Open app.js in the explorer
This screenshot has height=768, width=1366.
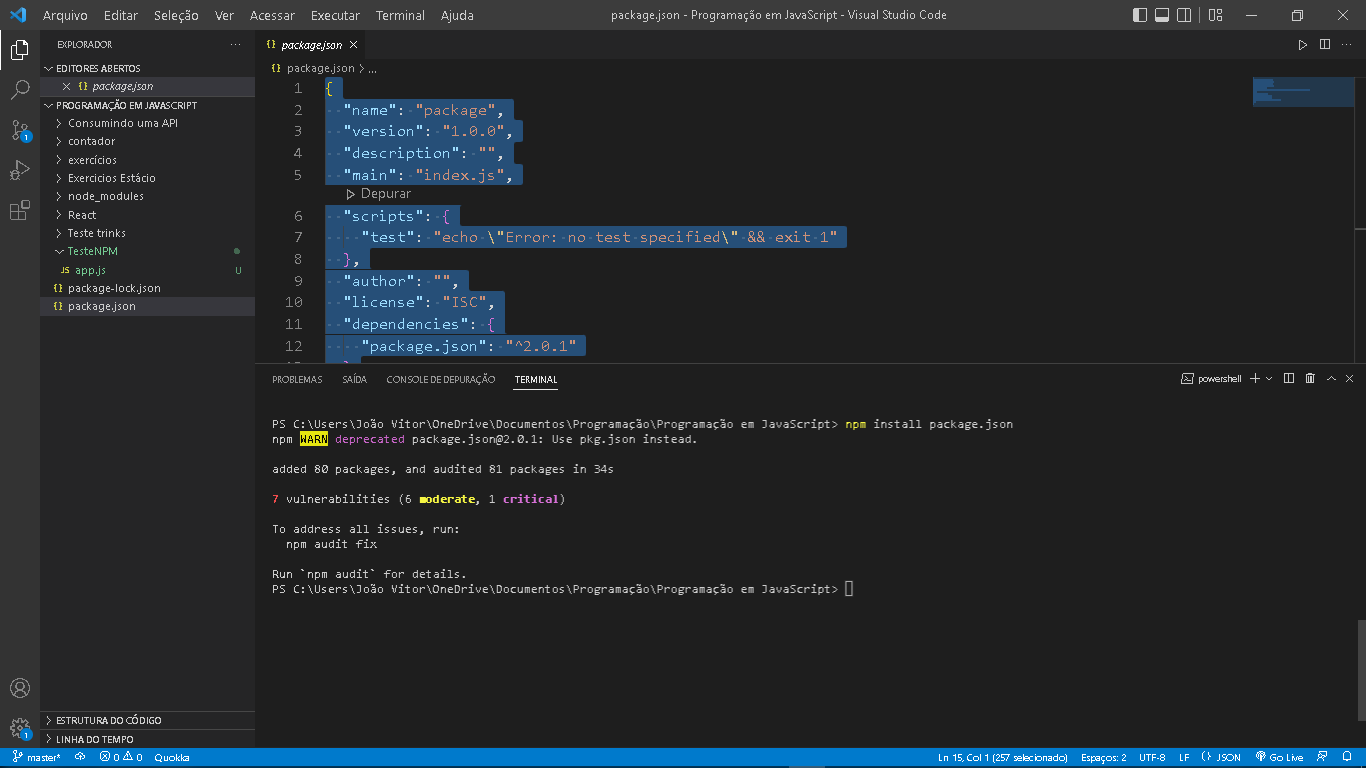pyautogui.click(x=147, y=270)
